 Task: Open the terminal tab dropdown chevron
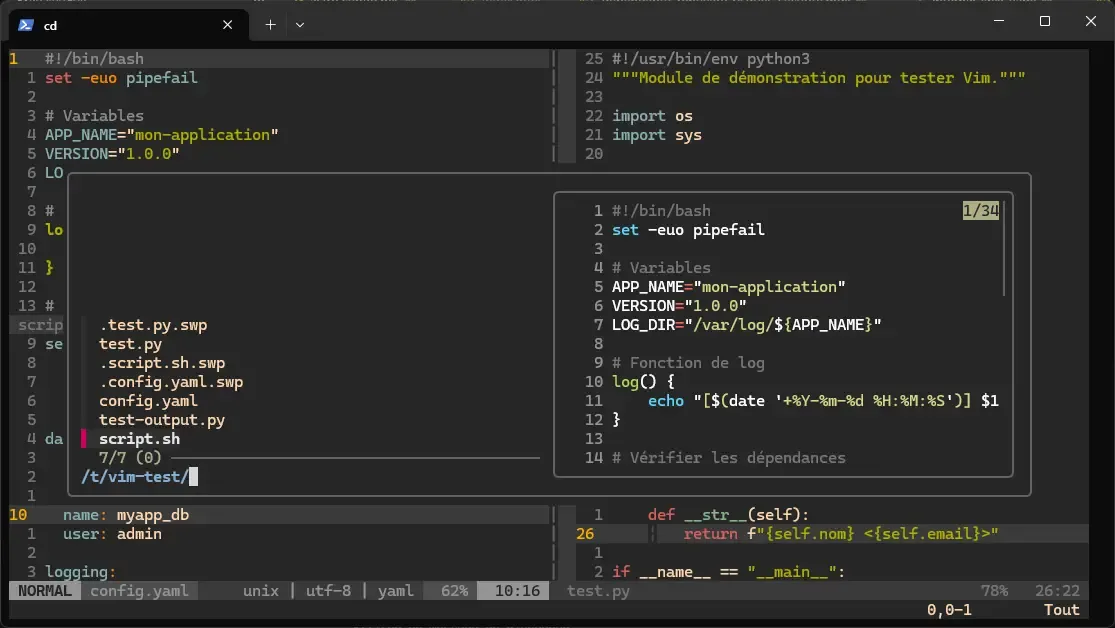(x=300, y=24)
